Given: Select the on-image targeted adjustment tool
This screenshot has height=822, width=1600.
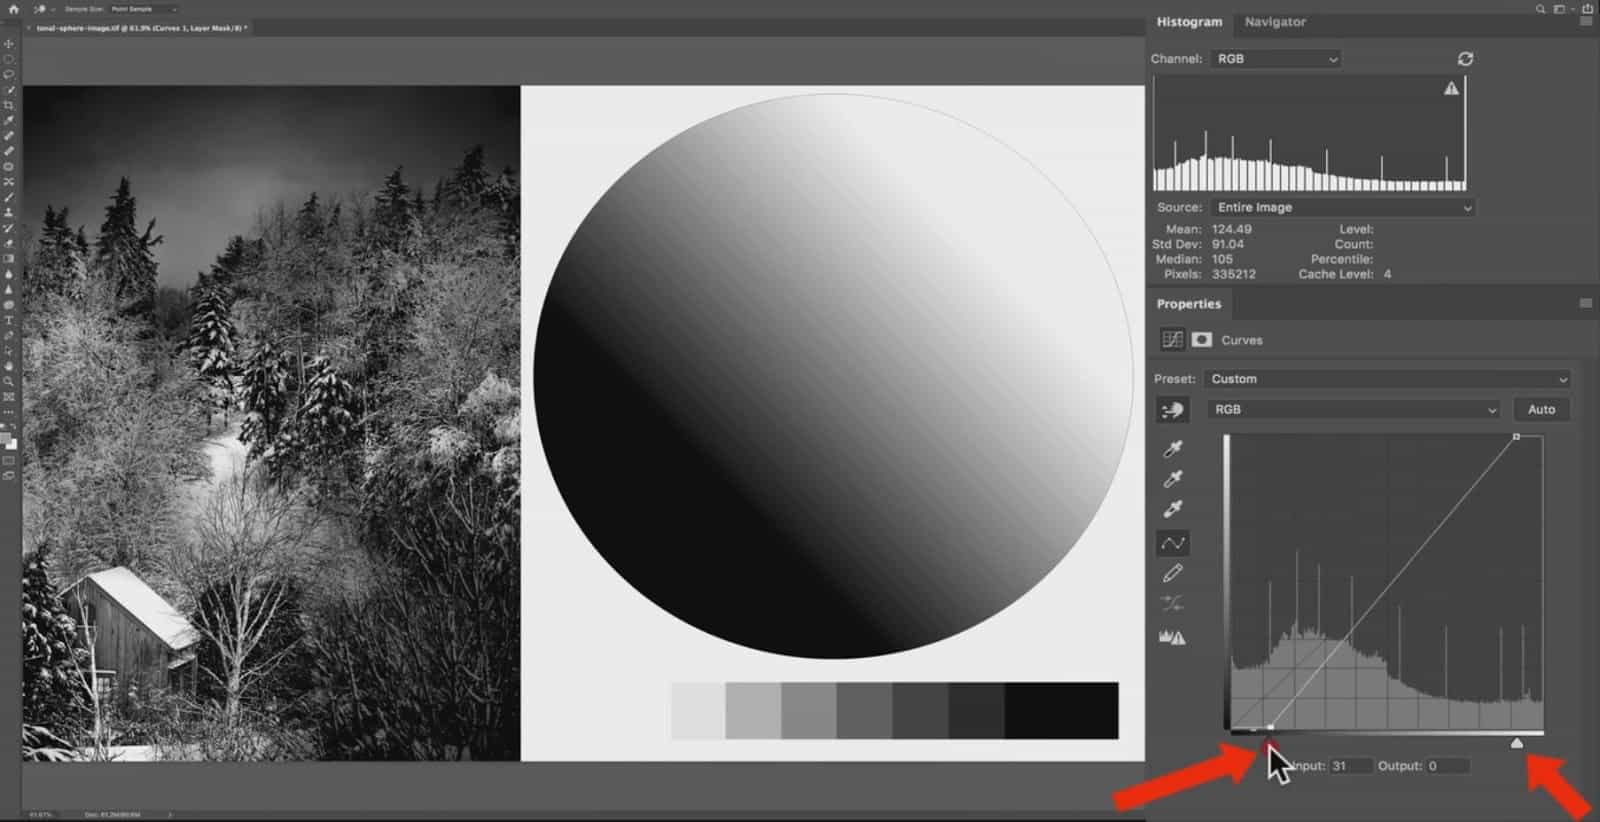Looking at the screenshot, I should point(1173,410).
